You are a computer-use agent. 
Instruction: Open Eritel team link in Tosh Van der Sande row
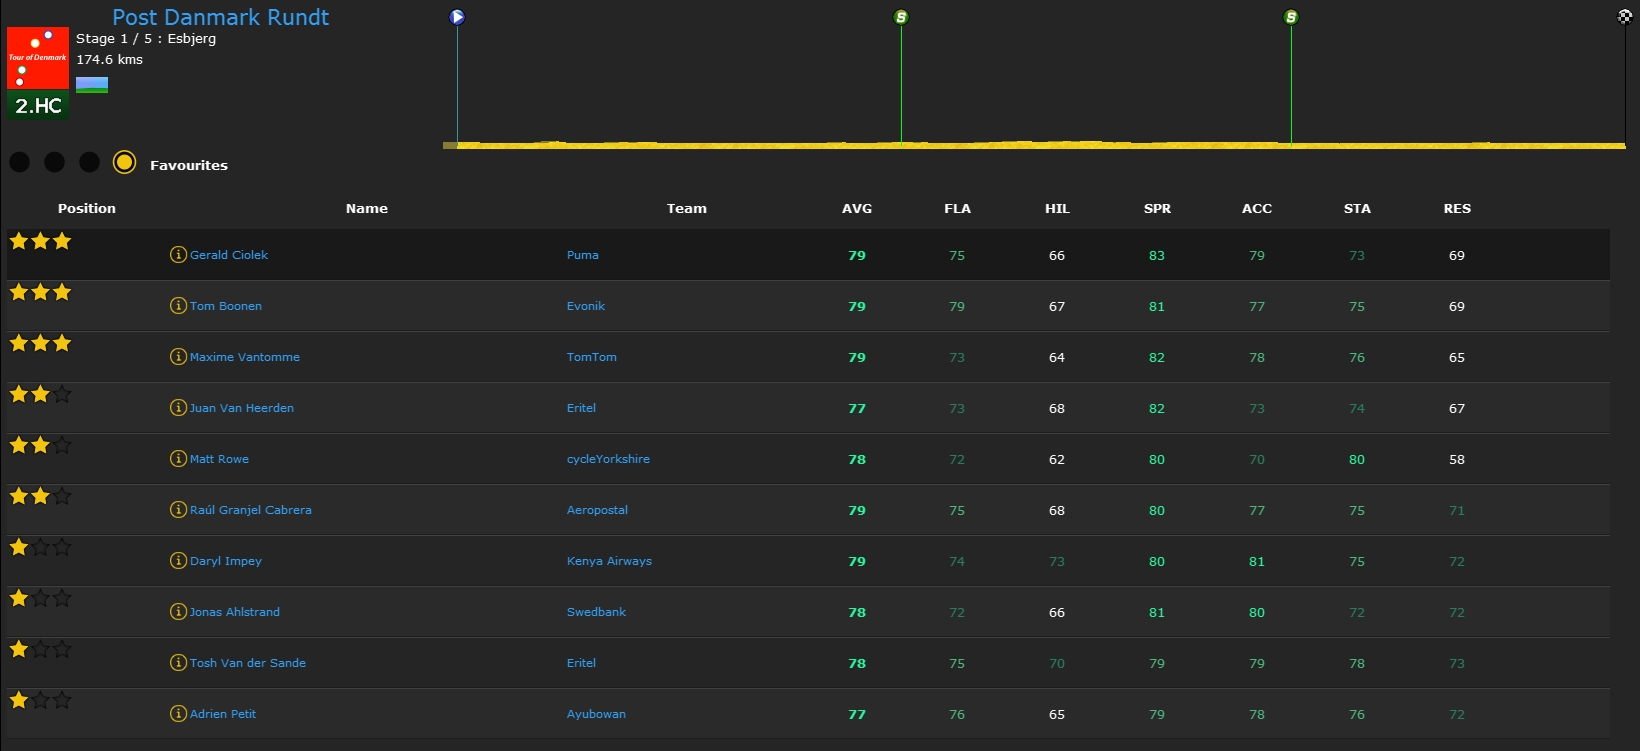coord(581,663)
